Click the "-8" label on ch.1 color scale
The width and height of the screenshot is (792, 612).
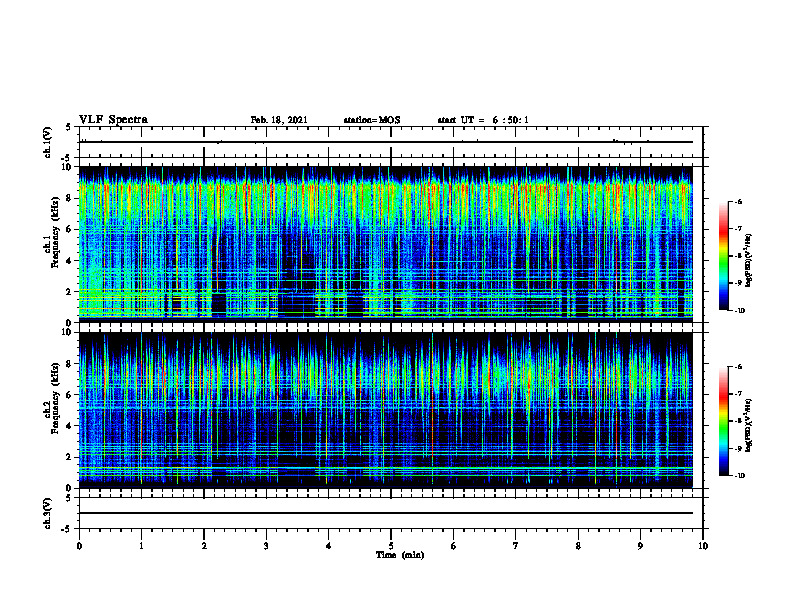tap(737, 256)
